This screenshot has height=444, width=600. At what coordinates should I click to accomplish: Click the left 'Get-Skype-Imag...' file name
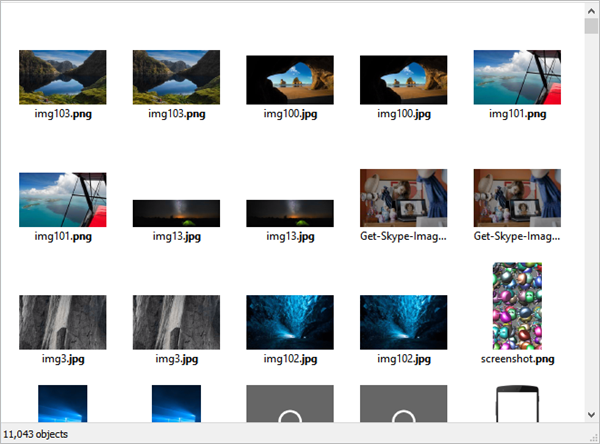click(x=403, y=236)
